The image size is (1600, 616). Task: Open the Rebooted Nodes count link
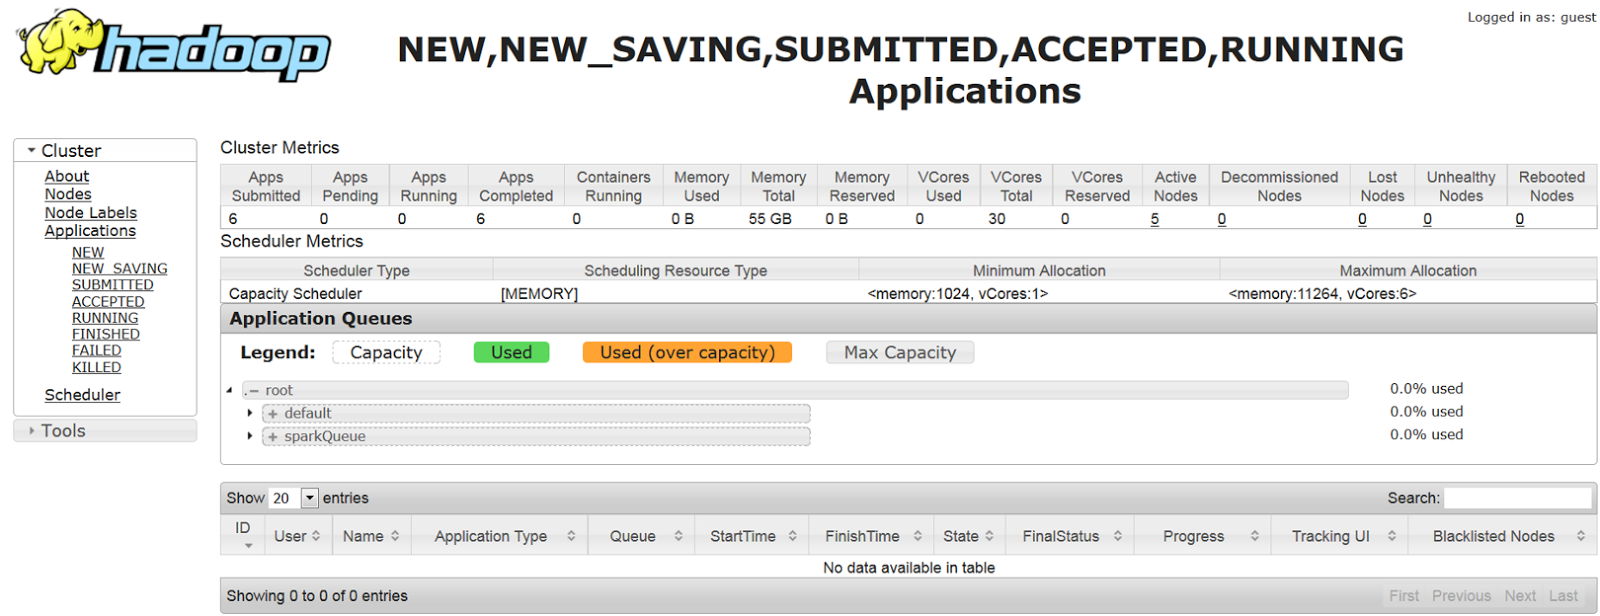point(1520,219)
